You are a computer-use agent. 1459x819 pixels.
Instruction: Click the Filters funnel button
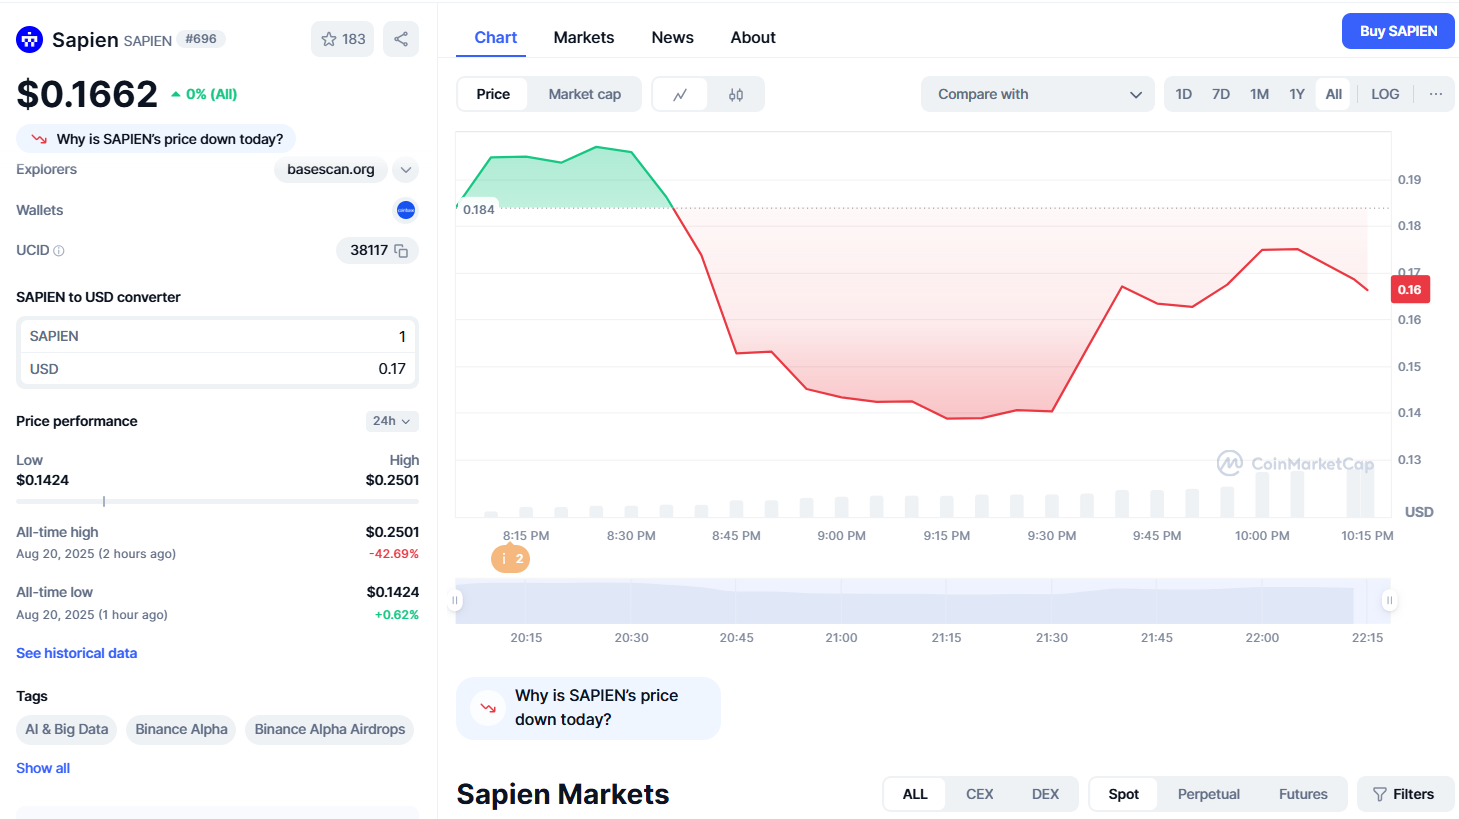[x=1405, y=794]
